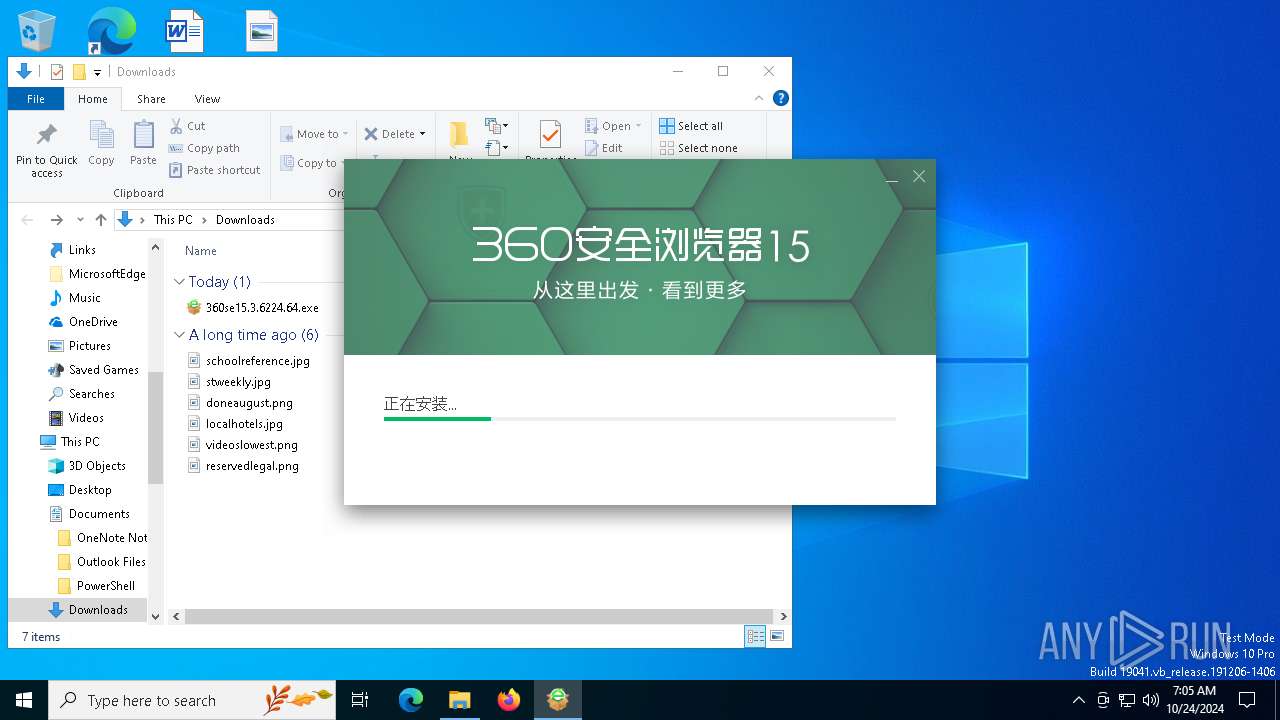
Task: Select stweekly.jpg file
Action: point(229,382)
